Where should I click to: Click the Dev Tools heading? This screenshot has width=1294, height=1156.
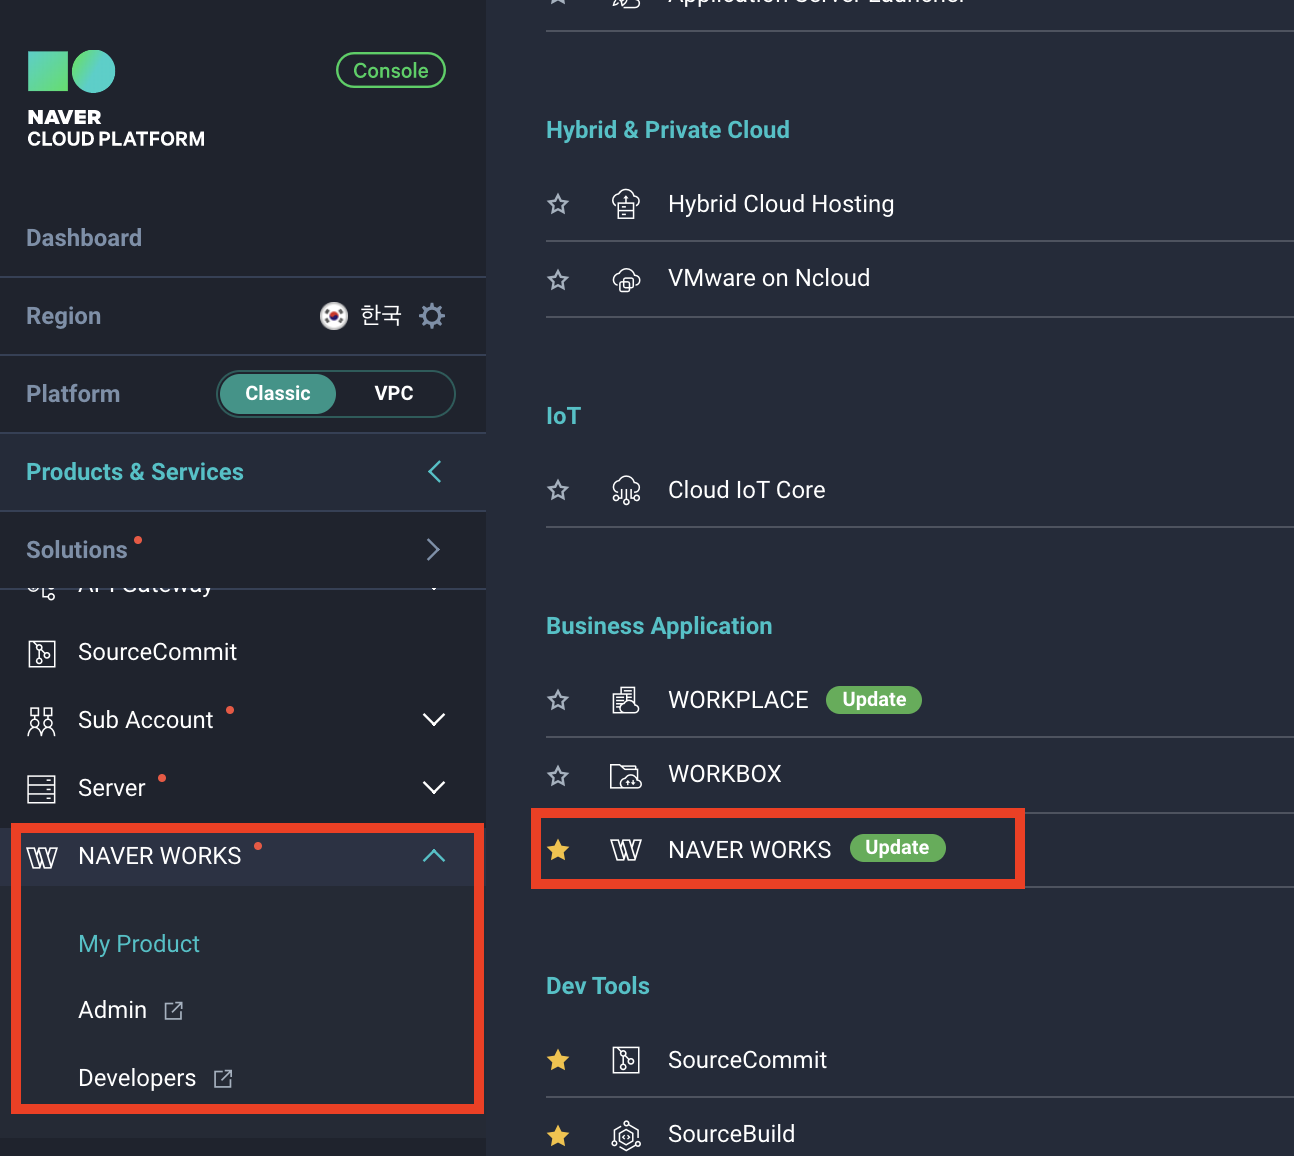pyautogui.click(x=598, y=986)
